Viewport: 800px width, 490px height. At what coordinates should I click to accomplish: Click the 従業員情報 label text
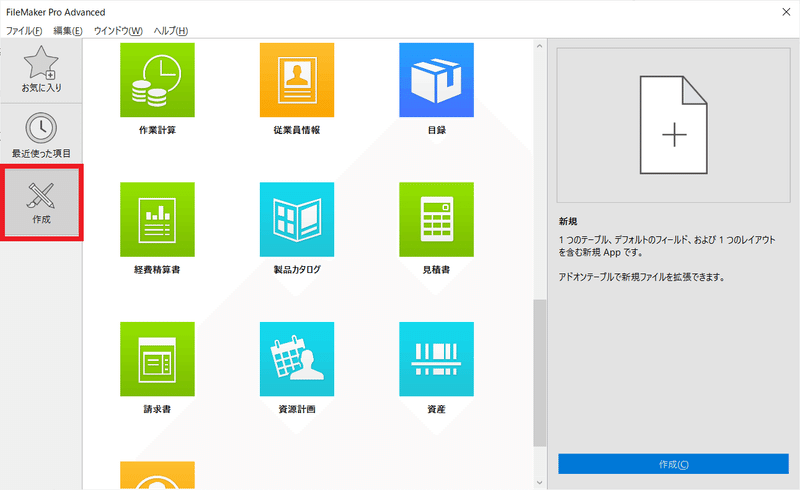coord(297,130)
